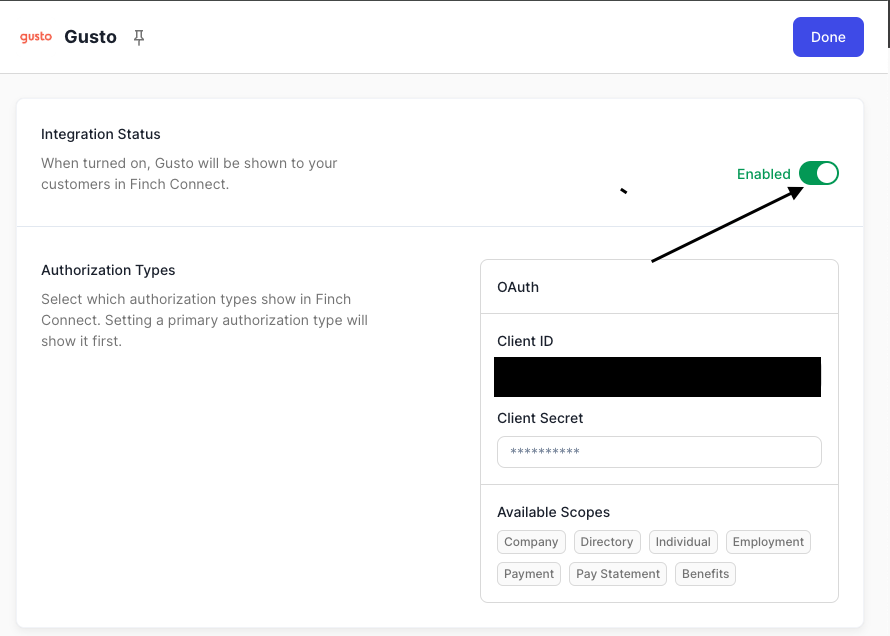The width and height of the screenshot is (890, 636).
Task: Click the Client ID label
Action: pos(525,341)
